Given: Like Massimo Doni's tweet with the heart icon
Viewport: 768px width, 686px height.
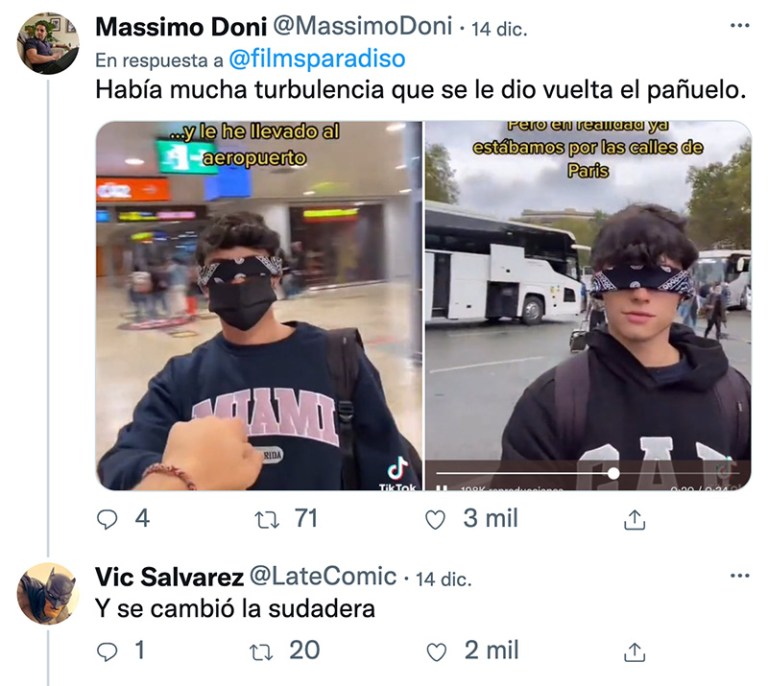Looking at the screenshot, I should tap(435, 520).
